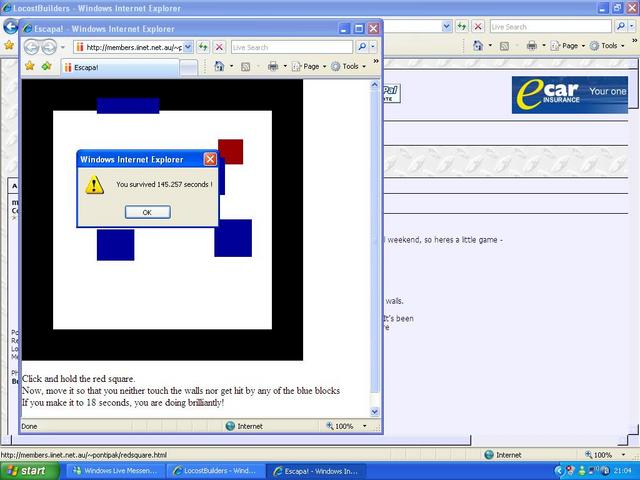Click the red square in the game
Viewport: 640px width, 480px height.
pyautogui.click(x=231, y=151)
